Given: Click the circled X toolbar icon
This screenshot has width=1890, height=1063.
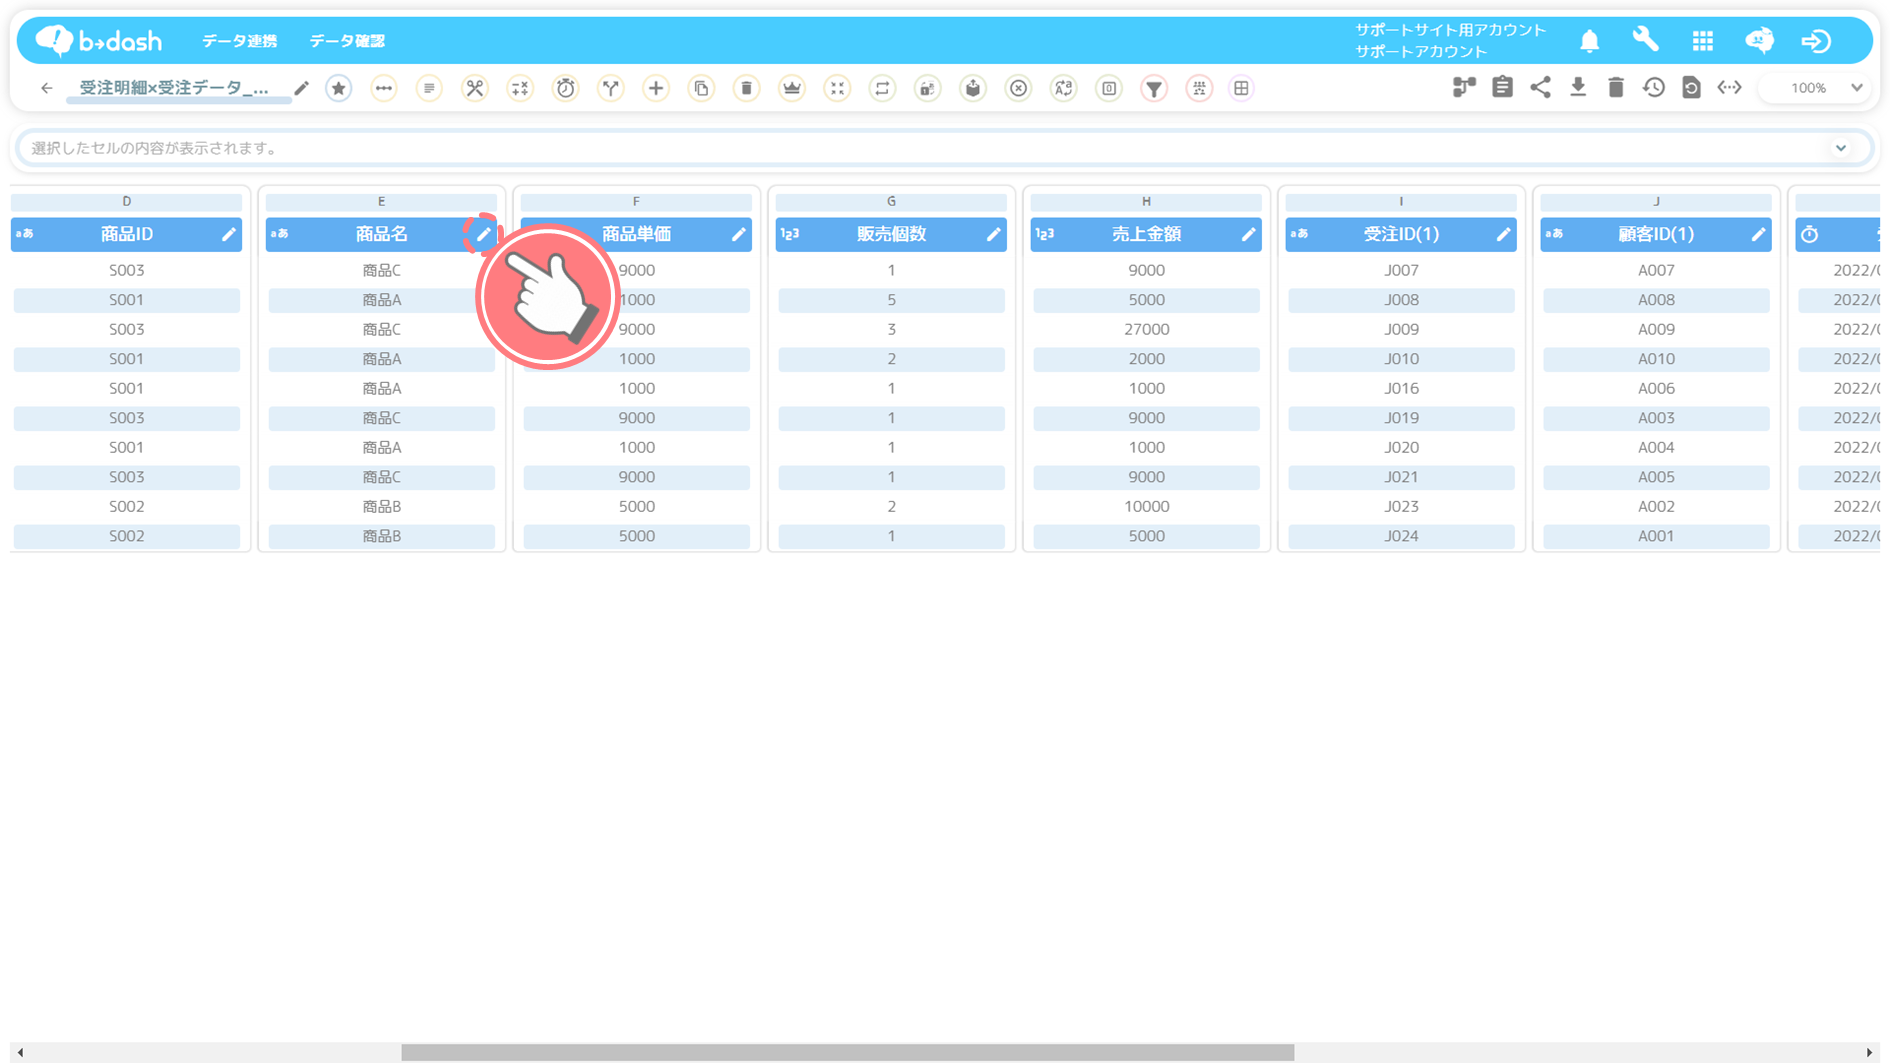Looking at the screenshot, I should click(1018, 88).
